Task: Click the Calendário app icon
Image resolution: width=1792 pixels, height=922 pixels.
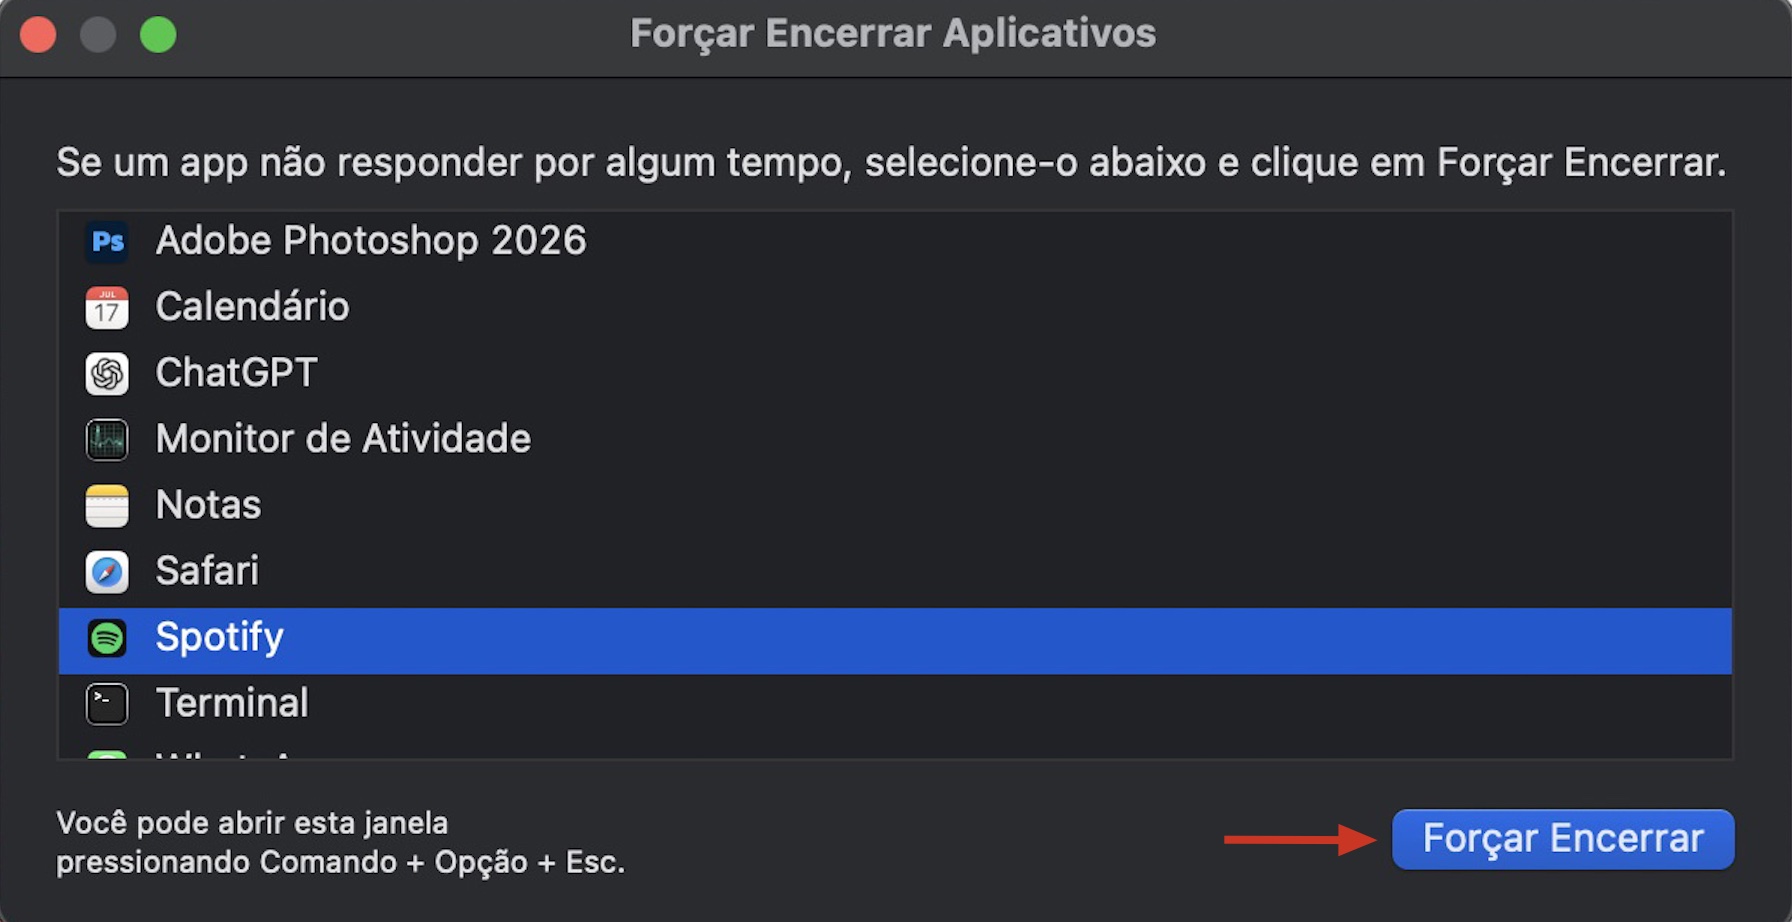Action: (x=107, y=307)
